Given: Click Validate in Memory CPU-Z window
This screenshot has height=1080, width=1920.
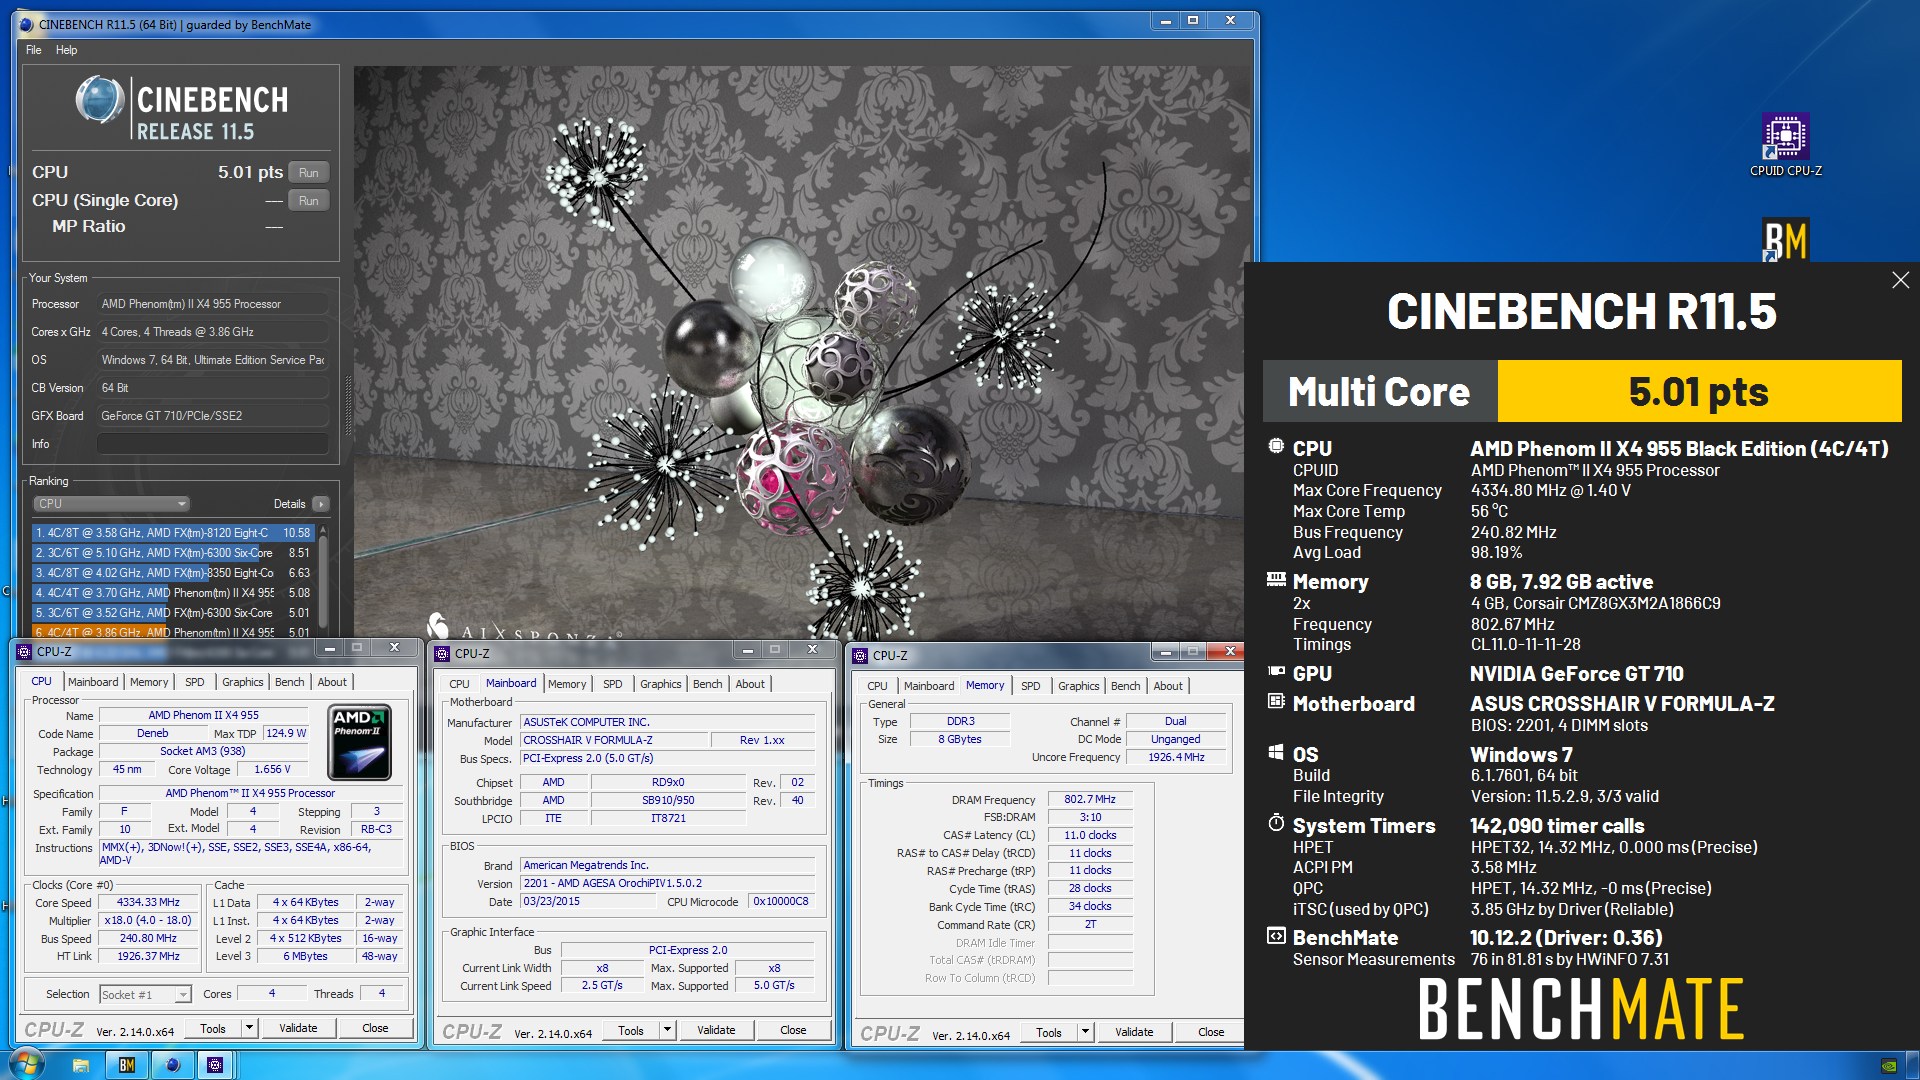Looking at the screenshot, I should (x=1134, y=1032).
